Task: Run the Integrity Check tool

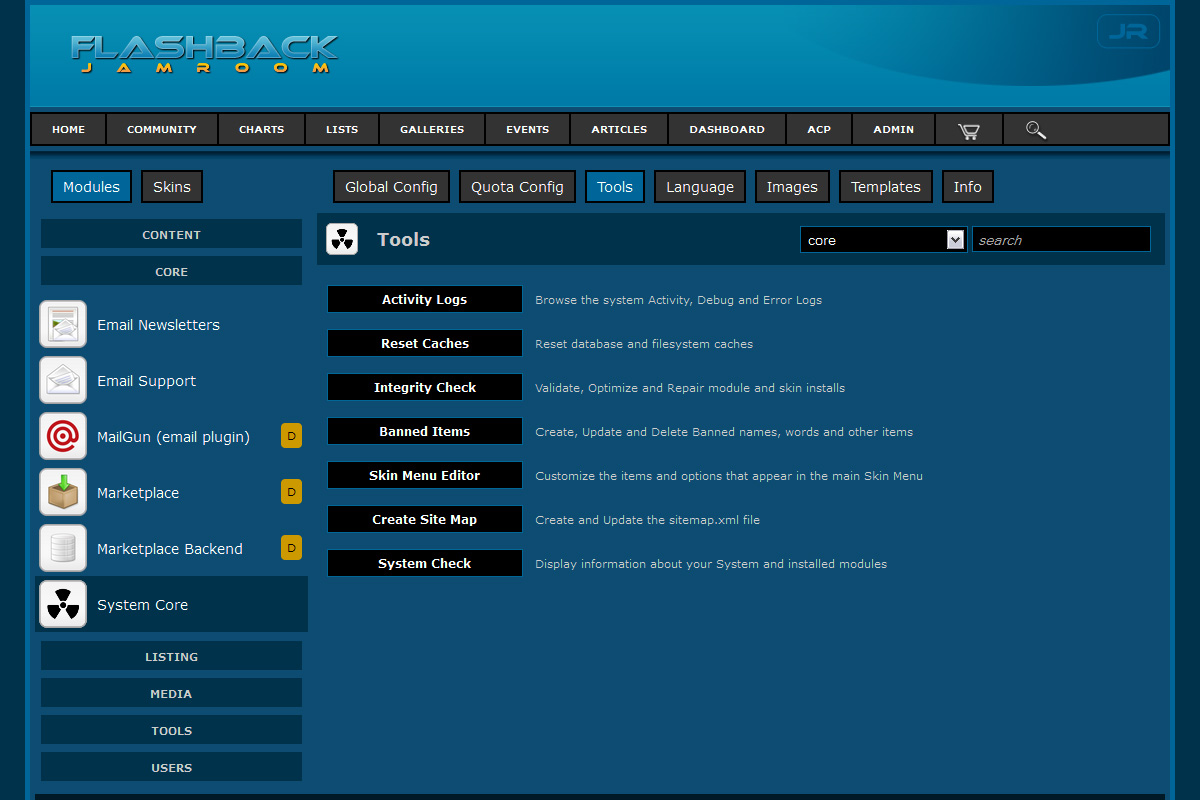Action: [x=425, y=388]
